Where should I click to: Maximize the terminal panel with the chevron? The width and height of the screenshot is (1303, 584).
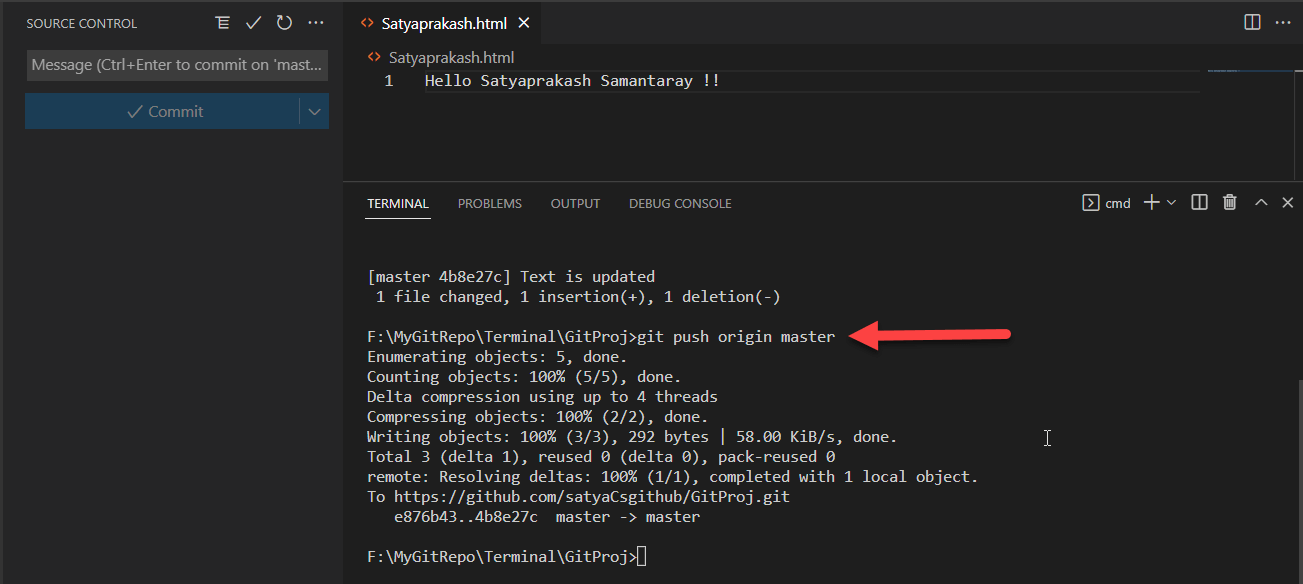point(1260,202)
